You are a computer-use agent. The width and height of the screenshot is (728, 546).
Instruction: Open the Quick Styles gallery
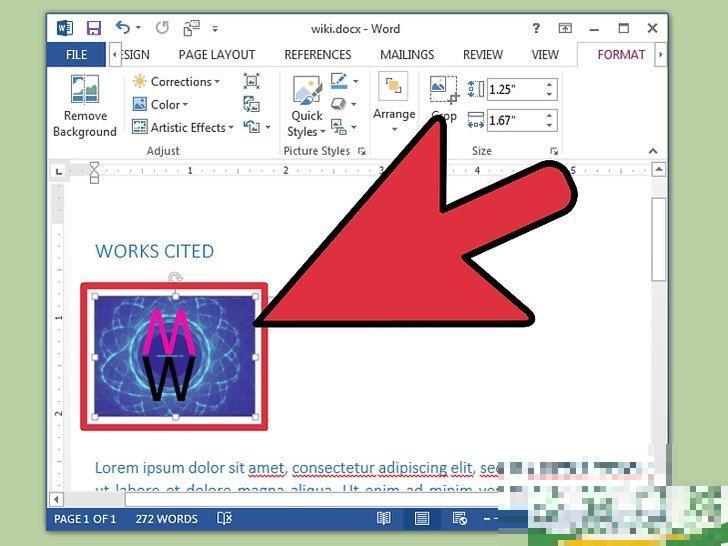(306, 106)
